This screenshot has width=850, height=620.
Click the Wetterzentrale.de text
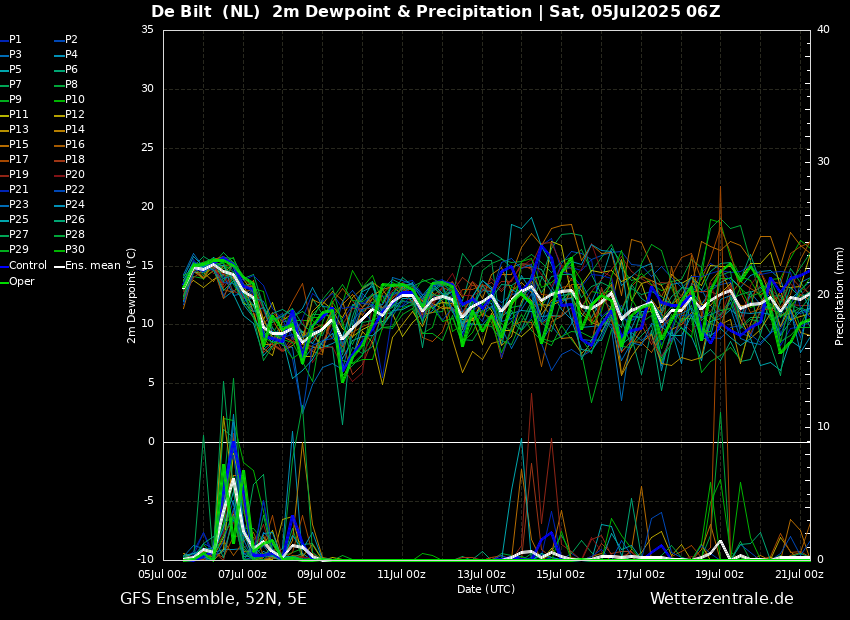721,599
